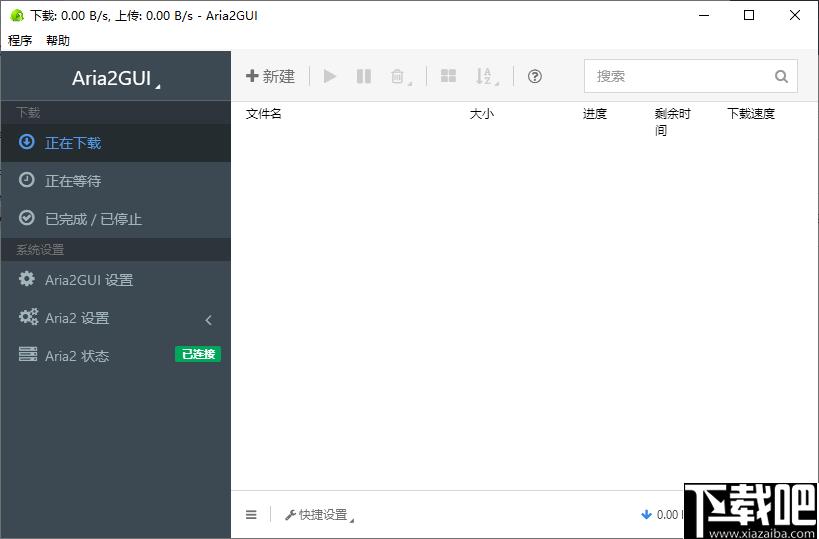Open Aria2GUI 设置 page
The height and width of the screenshot is (539, 819).
[x=115, y=279]
